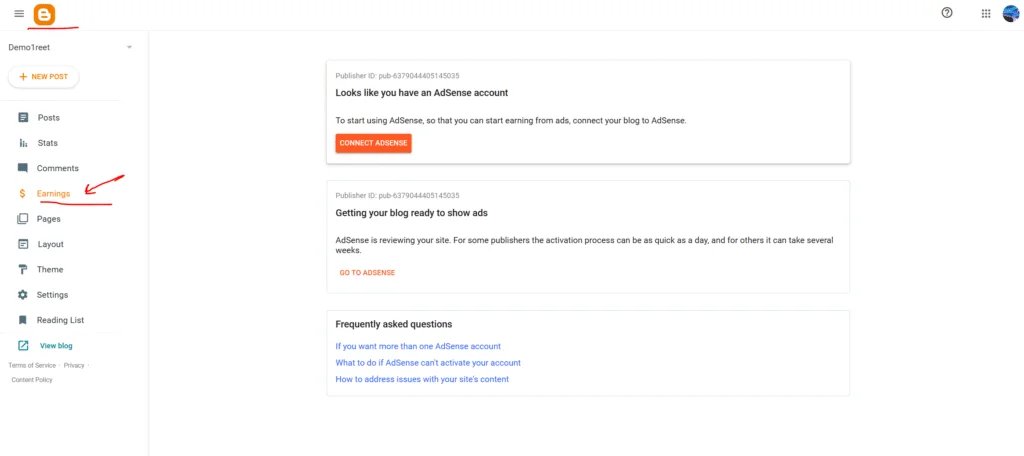This screenshot has width=1024, height=456.
Task: Go to Layout section
Action: click(50, 244)
